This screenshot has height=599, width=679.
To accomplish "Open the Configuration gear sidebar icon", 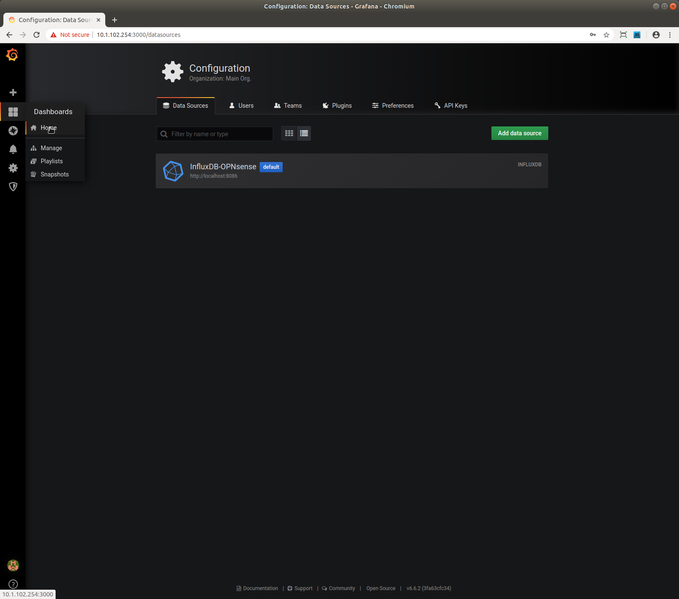I will coord(13,168).
